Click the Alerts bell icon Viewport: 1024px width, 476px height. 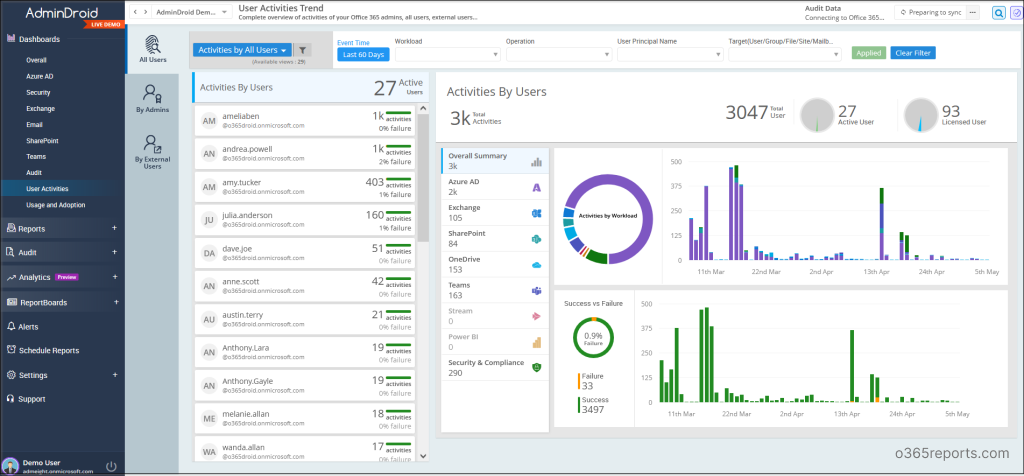(10, 326)
